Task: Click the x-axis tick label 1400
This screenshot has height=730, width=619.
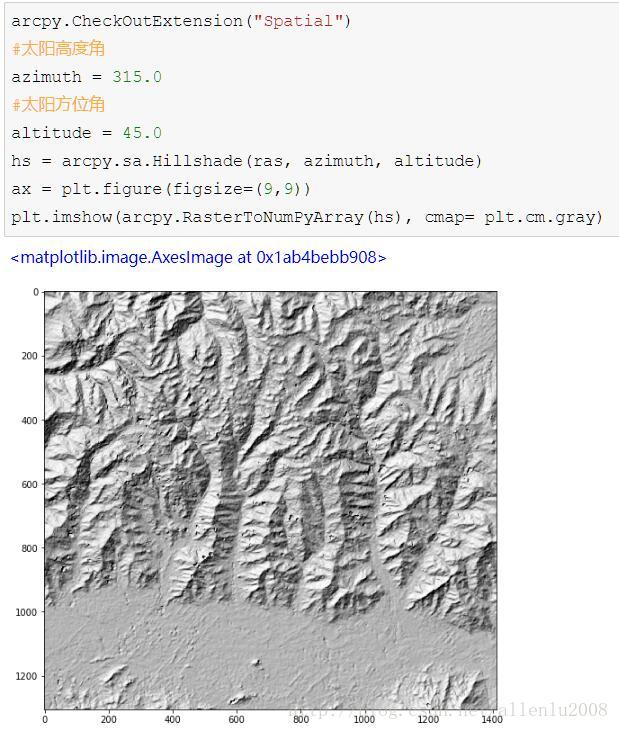Action: pos(491,720)
